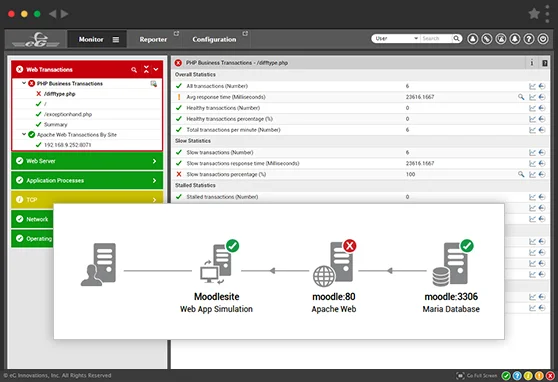Collapse the Web Transactions layer chevron

click(156, 69)
